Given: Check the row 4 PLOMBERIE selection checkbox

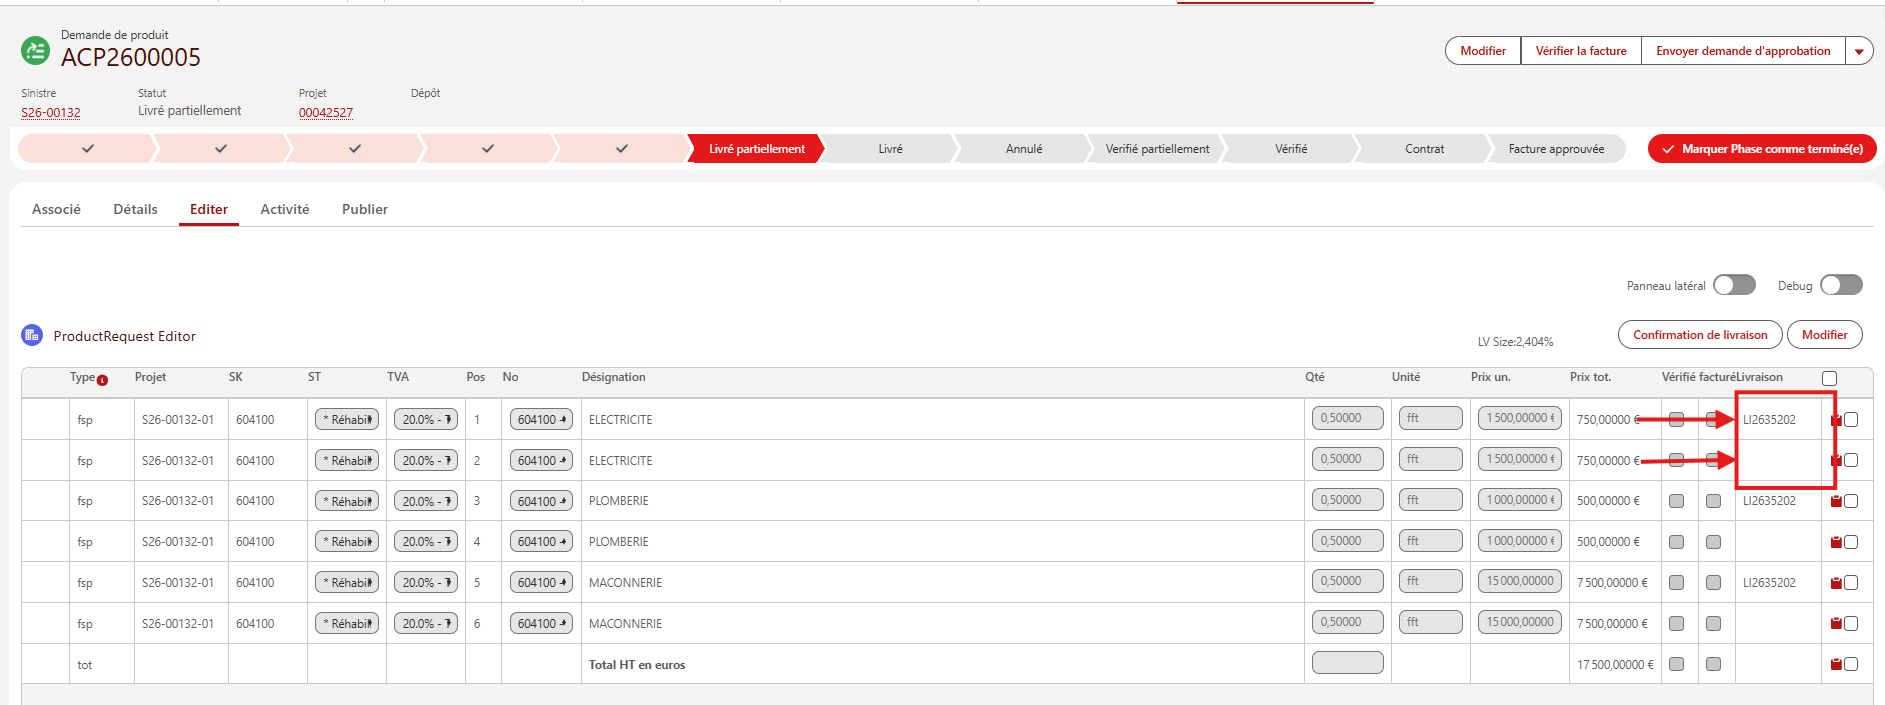Looking at the screenshot, I should coord(1851,542).
